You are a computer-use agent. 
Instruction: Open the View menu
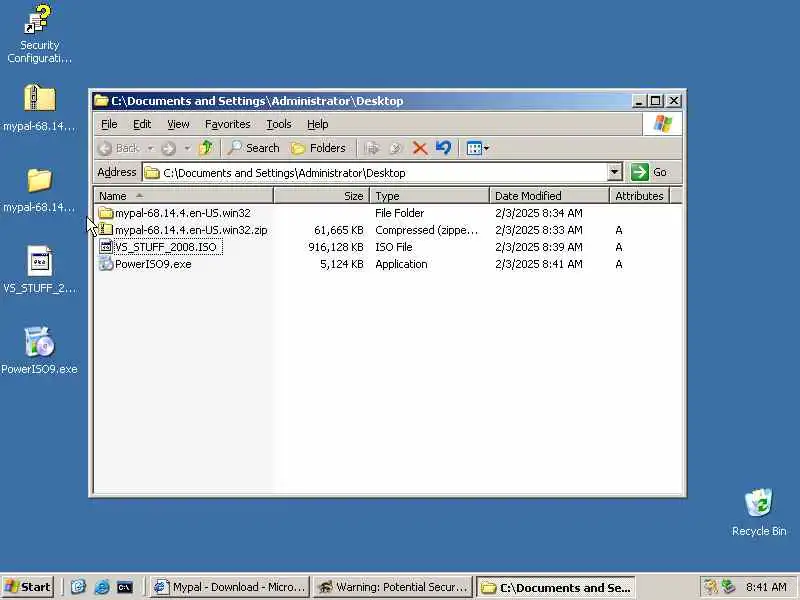pos(178,124)
